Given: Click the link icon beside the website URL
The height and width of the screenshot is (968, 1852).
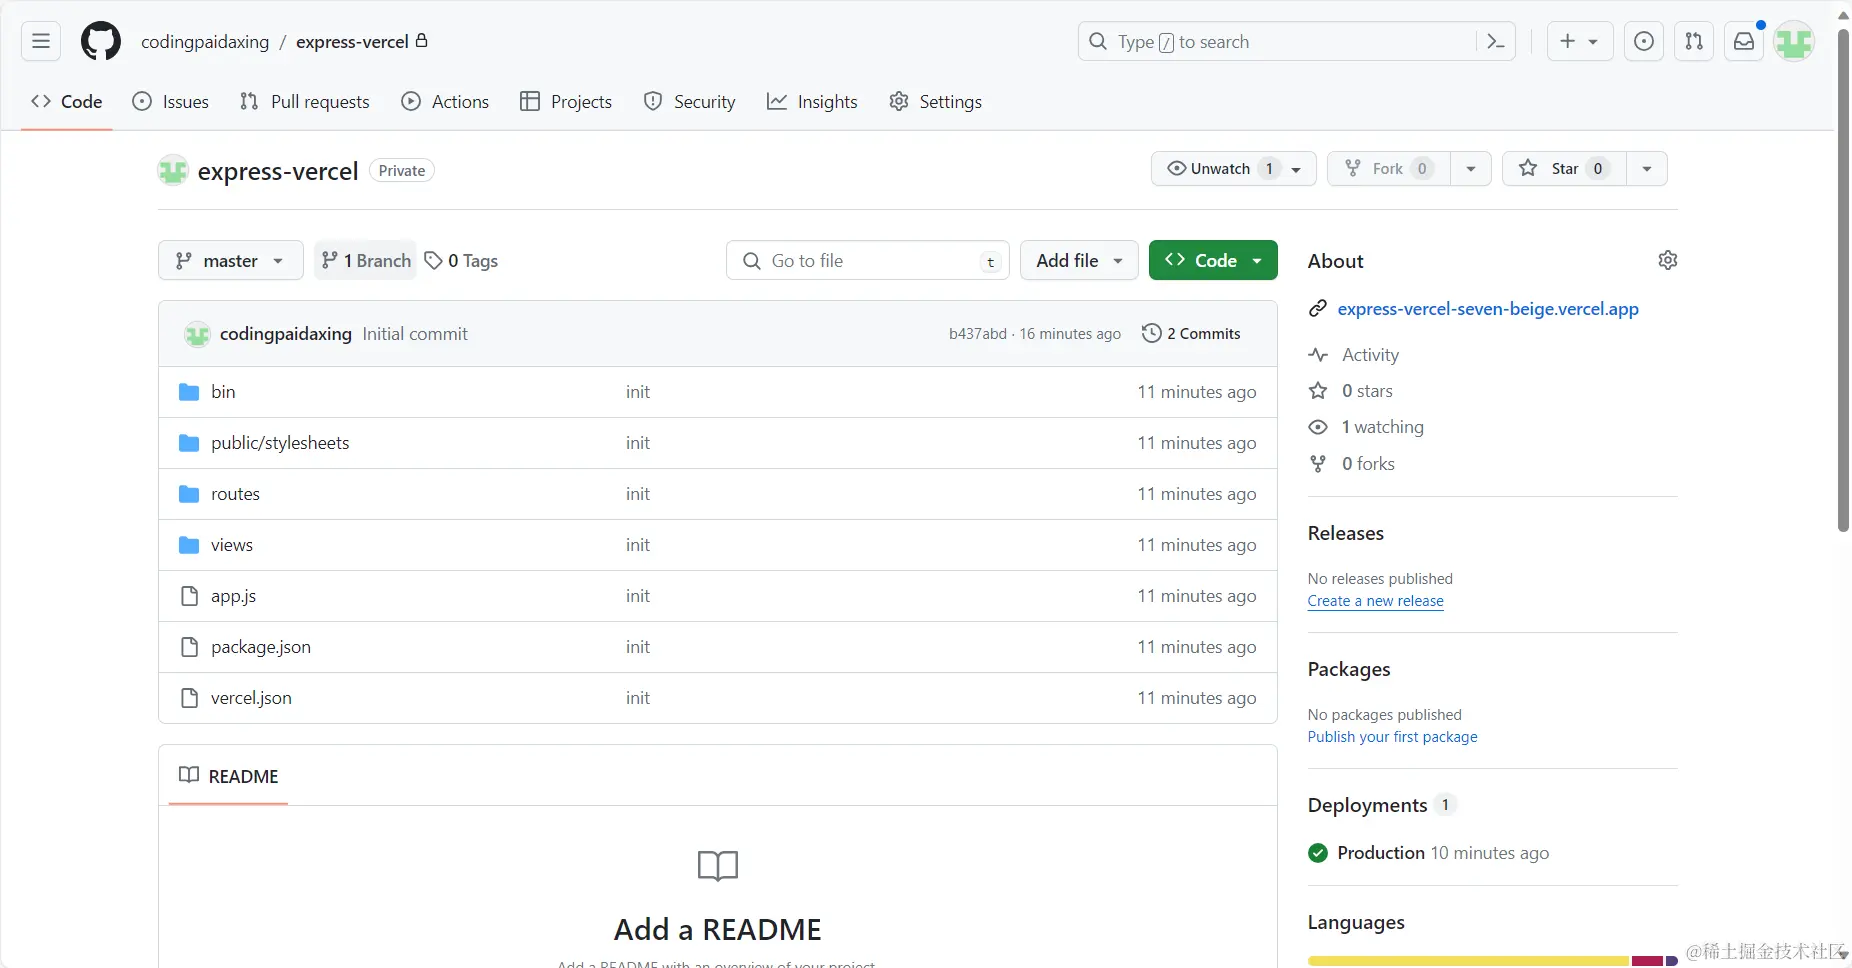Looking at the screenshot, I should [x=1318, y=309].
